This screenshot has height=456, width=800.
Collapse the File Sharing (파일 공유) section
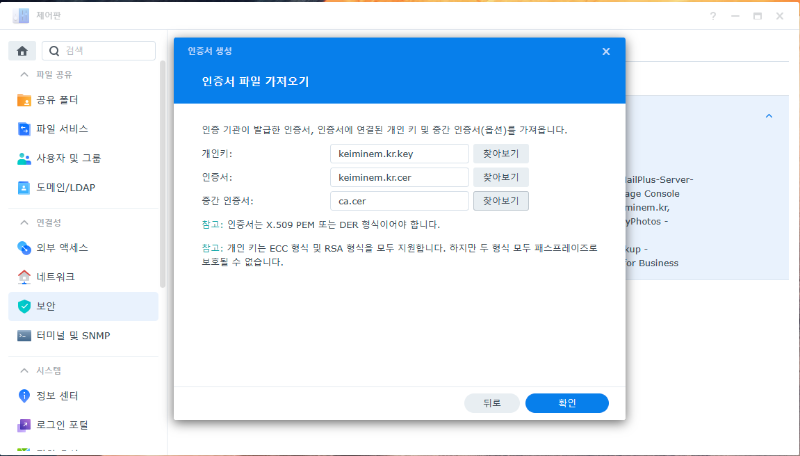coord(24,75)
